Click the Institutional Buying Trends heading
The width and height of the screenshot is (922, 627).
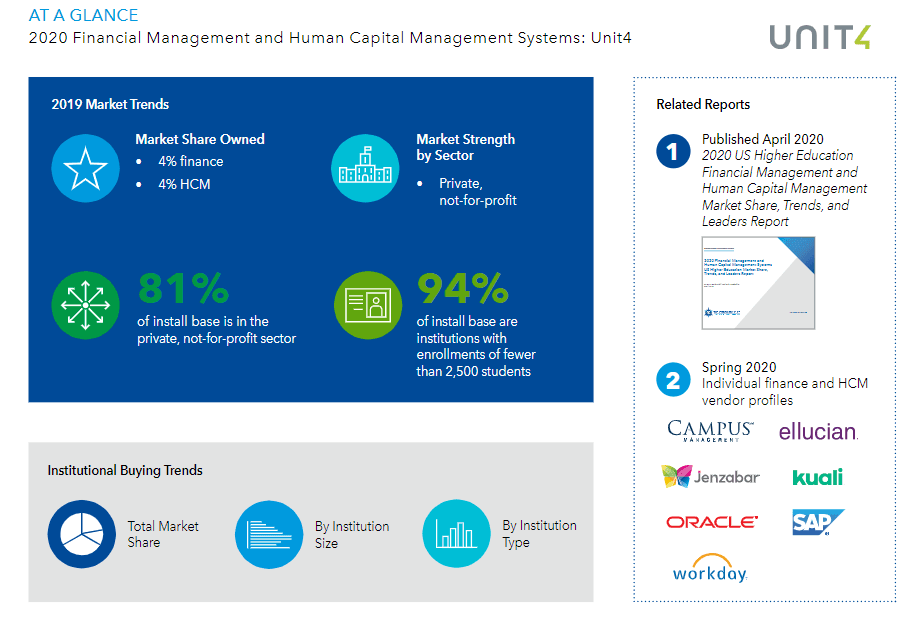[x=125, y=471]
